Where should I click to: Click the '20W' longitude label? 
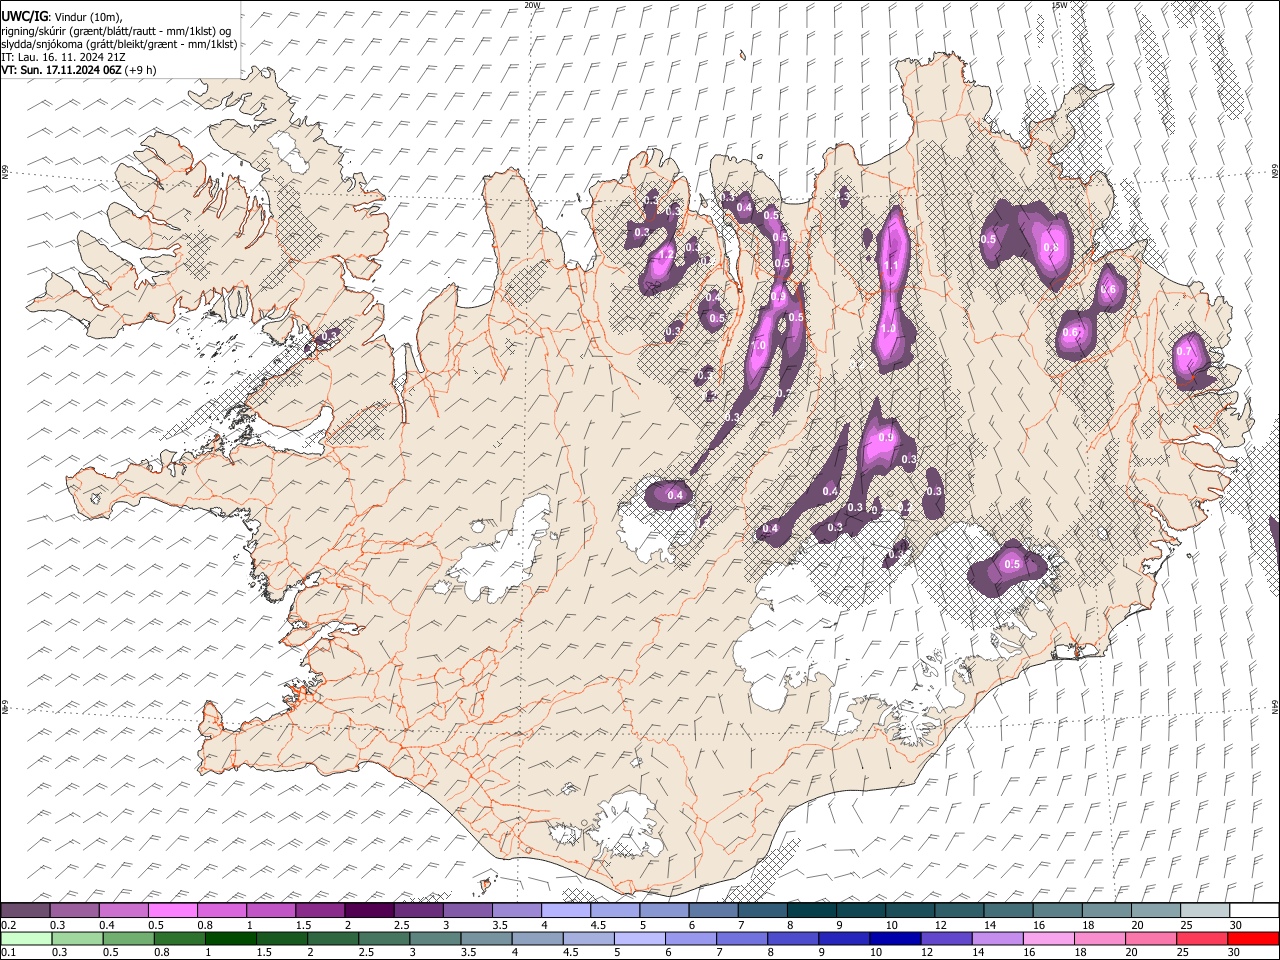[532, 5]
